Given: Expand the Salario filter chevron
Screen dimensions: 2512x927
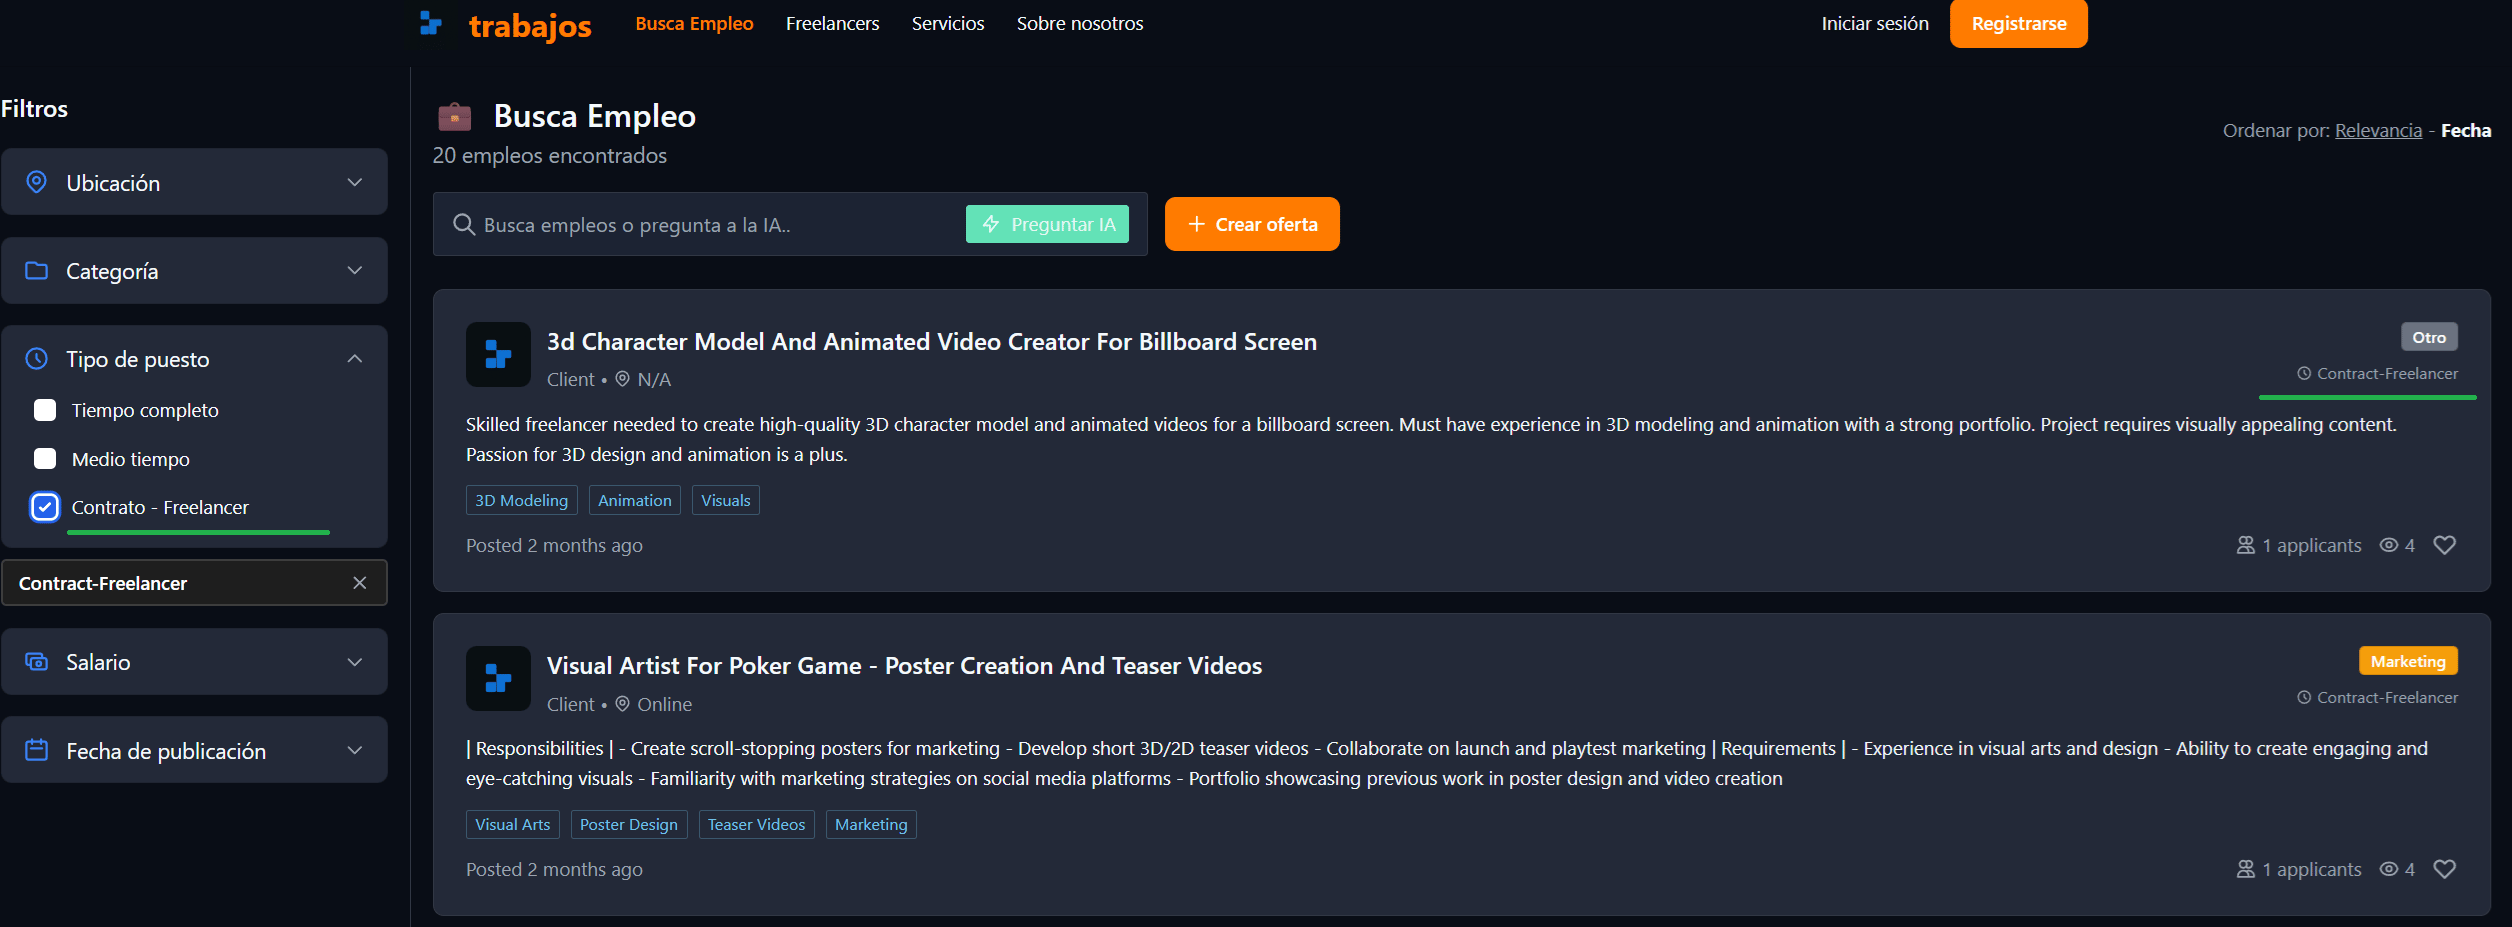Looking at the screenshot, I should pyautogui.click(x=355, y=661).
